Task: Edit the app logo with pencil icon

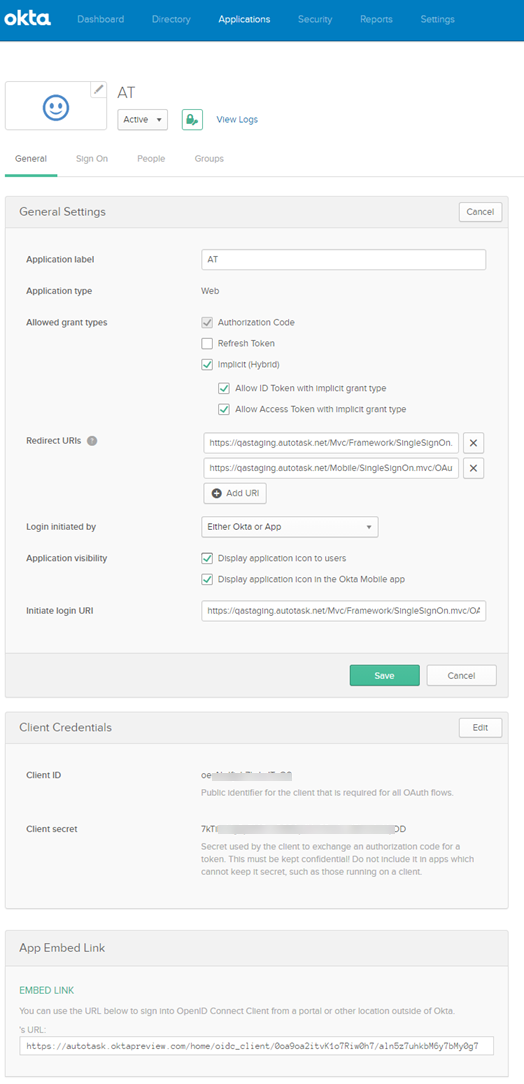Action: click(x=99, y=89)
